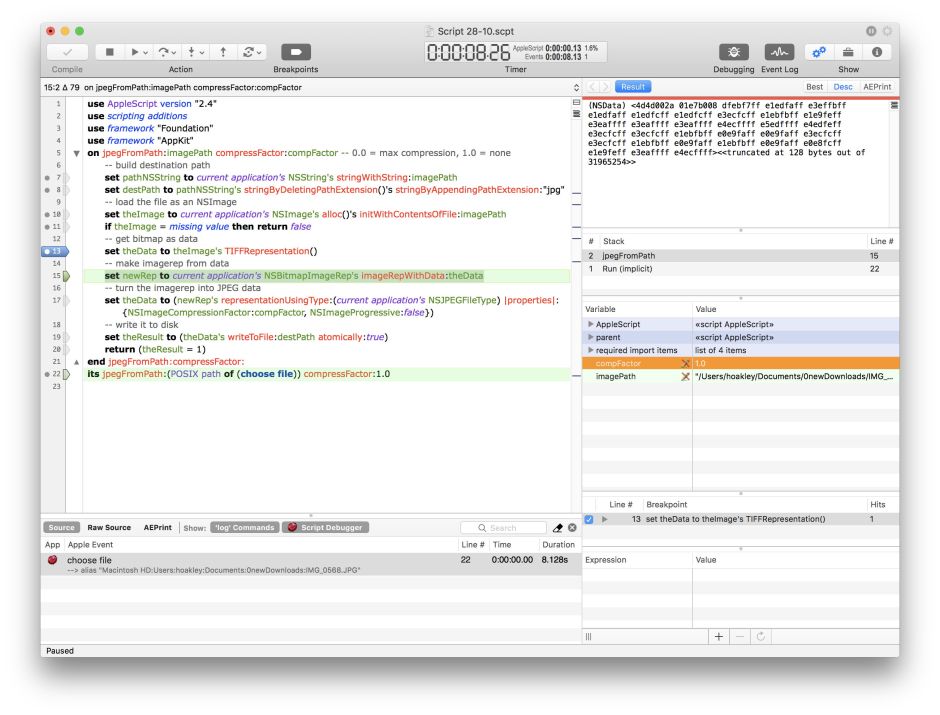This screenshot has width=940, height=715.
Task: Clear the event log using the eraser icon
Action: coord(558,527)
